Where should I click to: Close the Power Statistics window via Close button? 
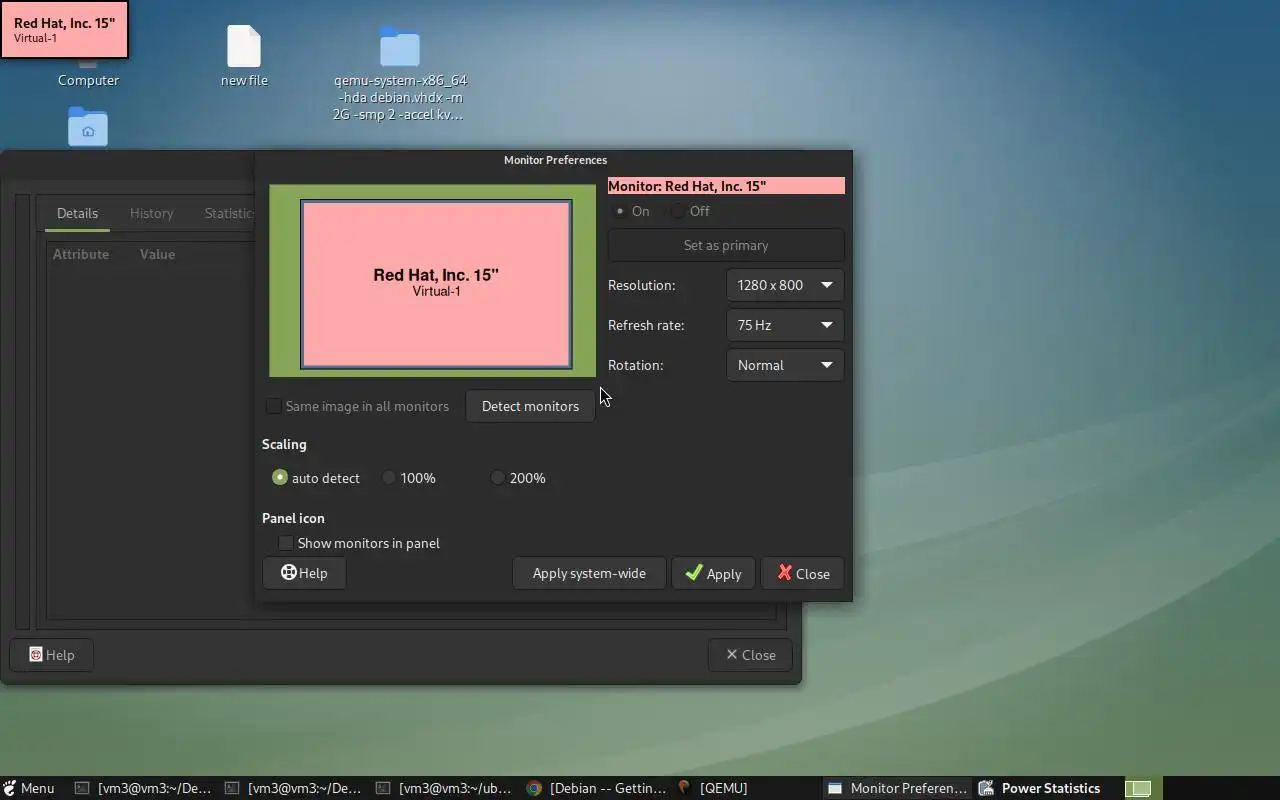pos(750,655)
